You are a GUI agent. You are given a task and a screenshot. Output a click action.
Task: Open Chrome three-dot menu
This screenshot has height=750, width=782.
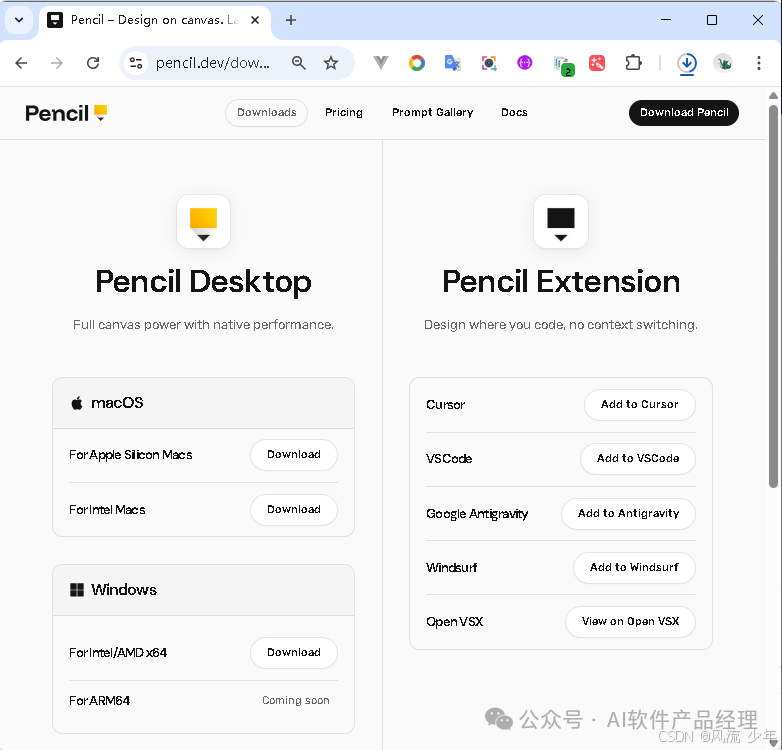coord(759,63)
